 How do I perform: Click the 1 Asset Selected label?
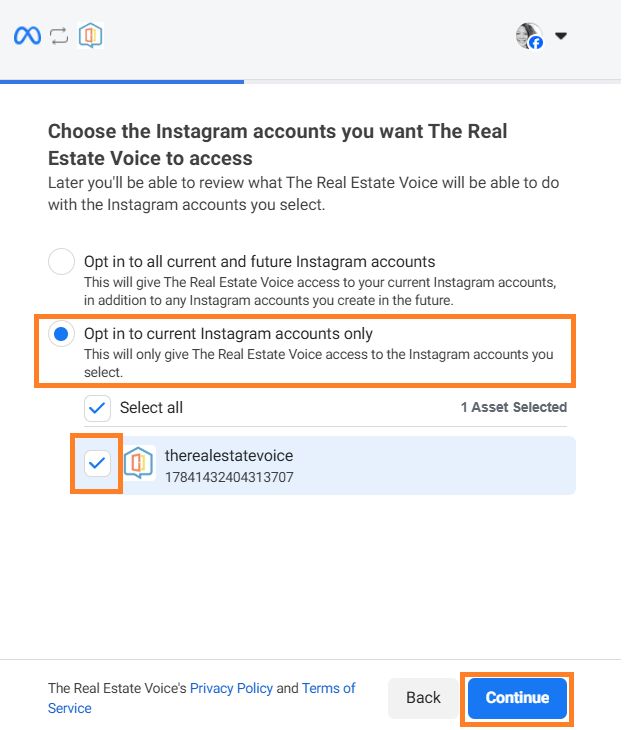(x=514, y=407)
